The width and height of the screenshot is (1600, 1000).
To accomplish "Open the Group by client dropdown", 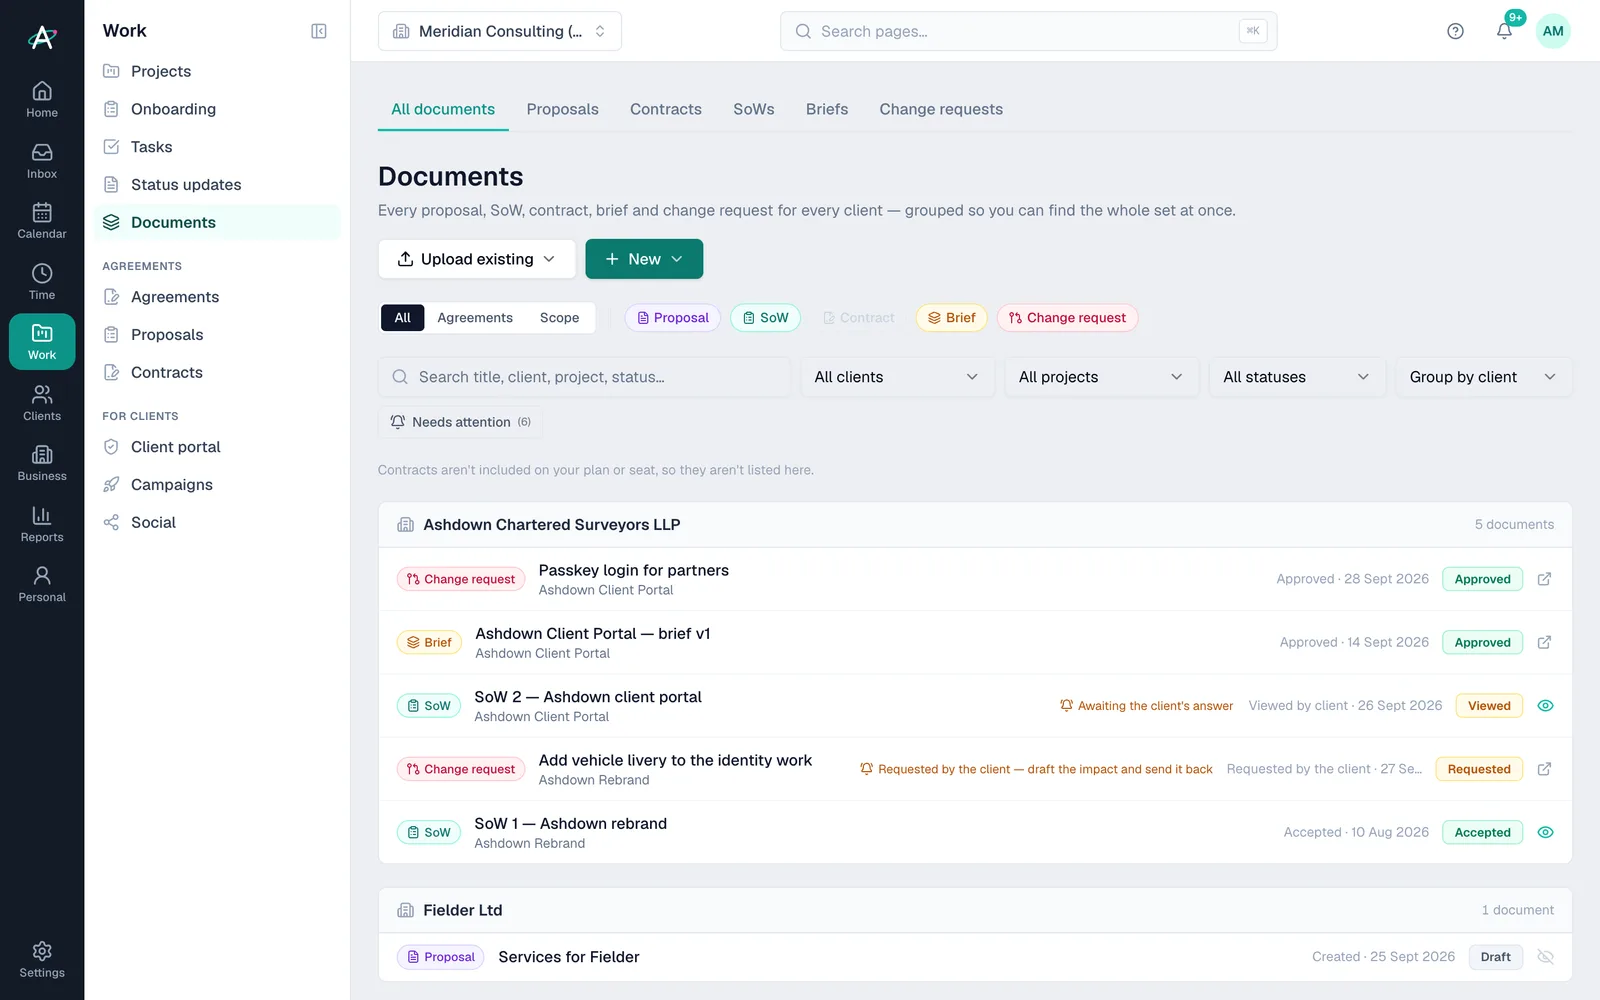I will pos(1484,377).
